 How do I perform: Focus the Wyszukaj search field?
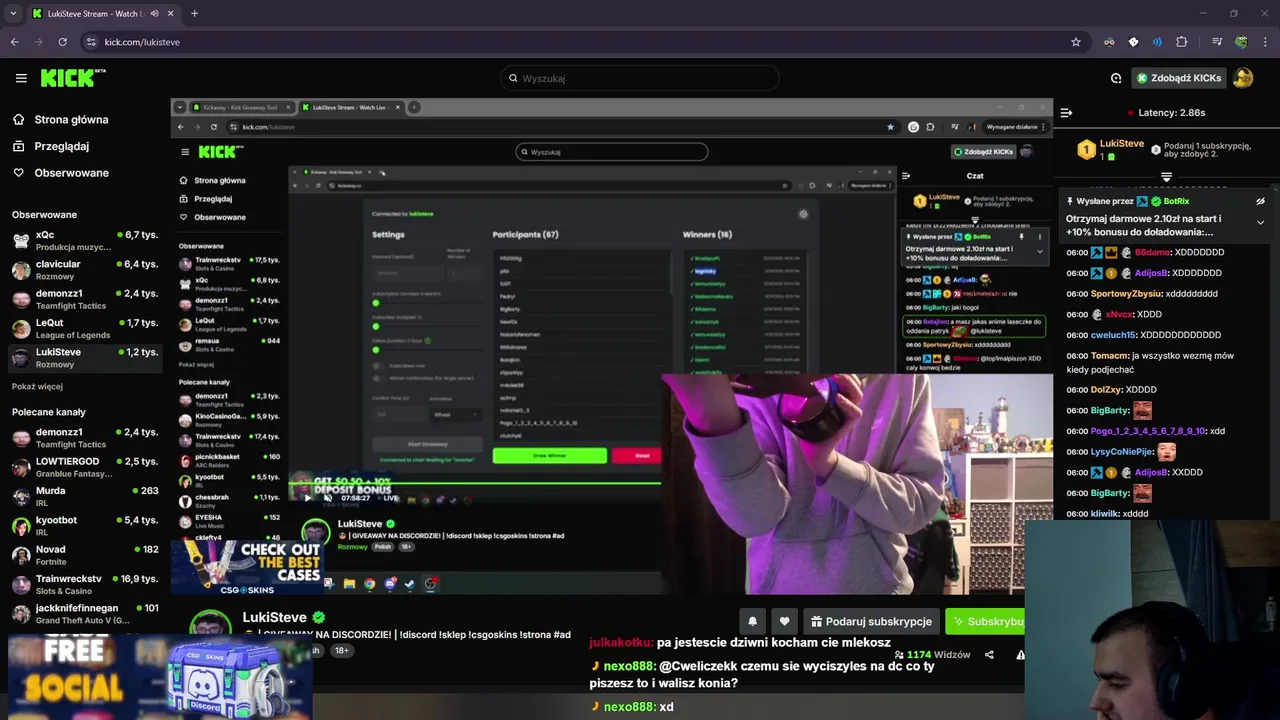point(639,78)
